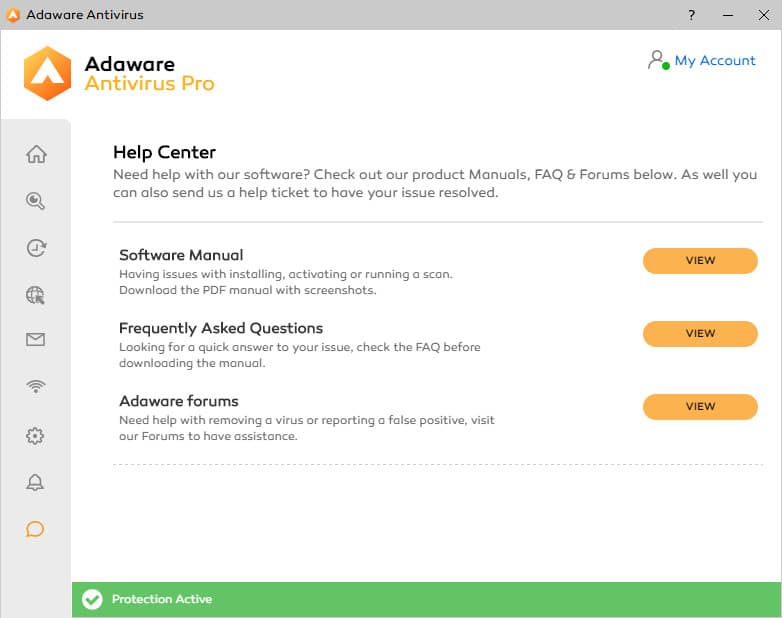Open the Notifications bell icon
The height and width of the screenshot is (618, 782).
[35, 482]
